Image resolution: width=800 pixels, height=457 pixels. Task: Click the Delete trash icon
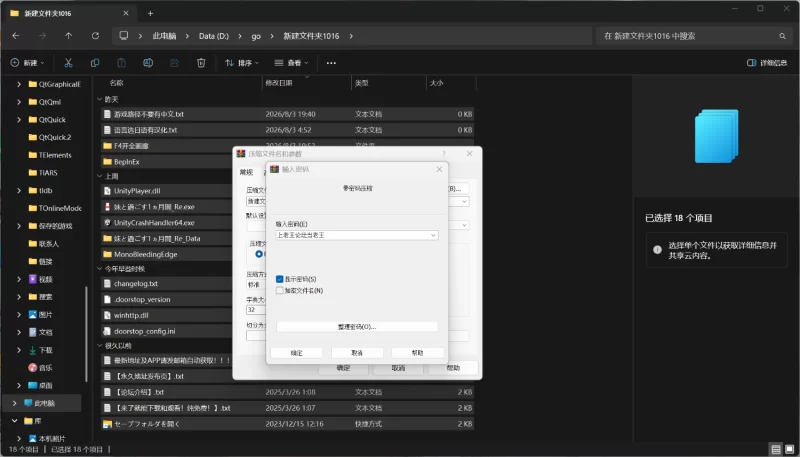201,63
